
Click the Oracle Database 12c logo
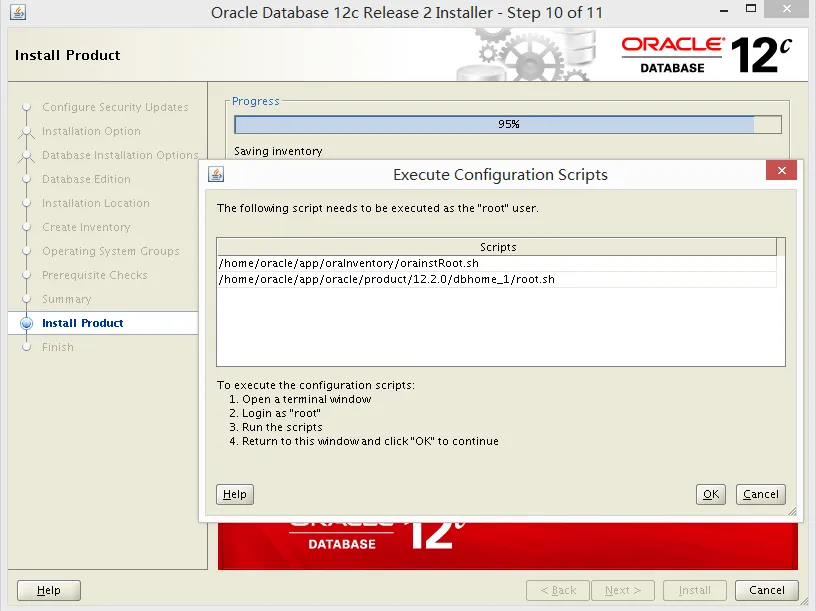pos(706,55)
